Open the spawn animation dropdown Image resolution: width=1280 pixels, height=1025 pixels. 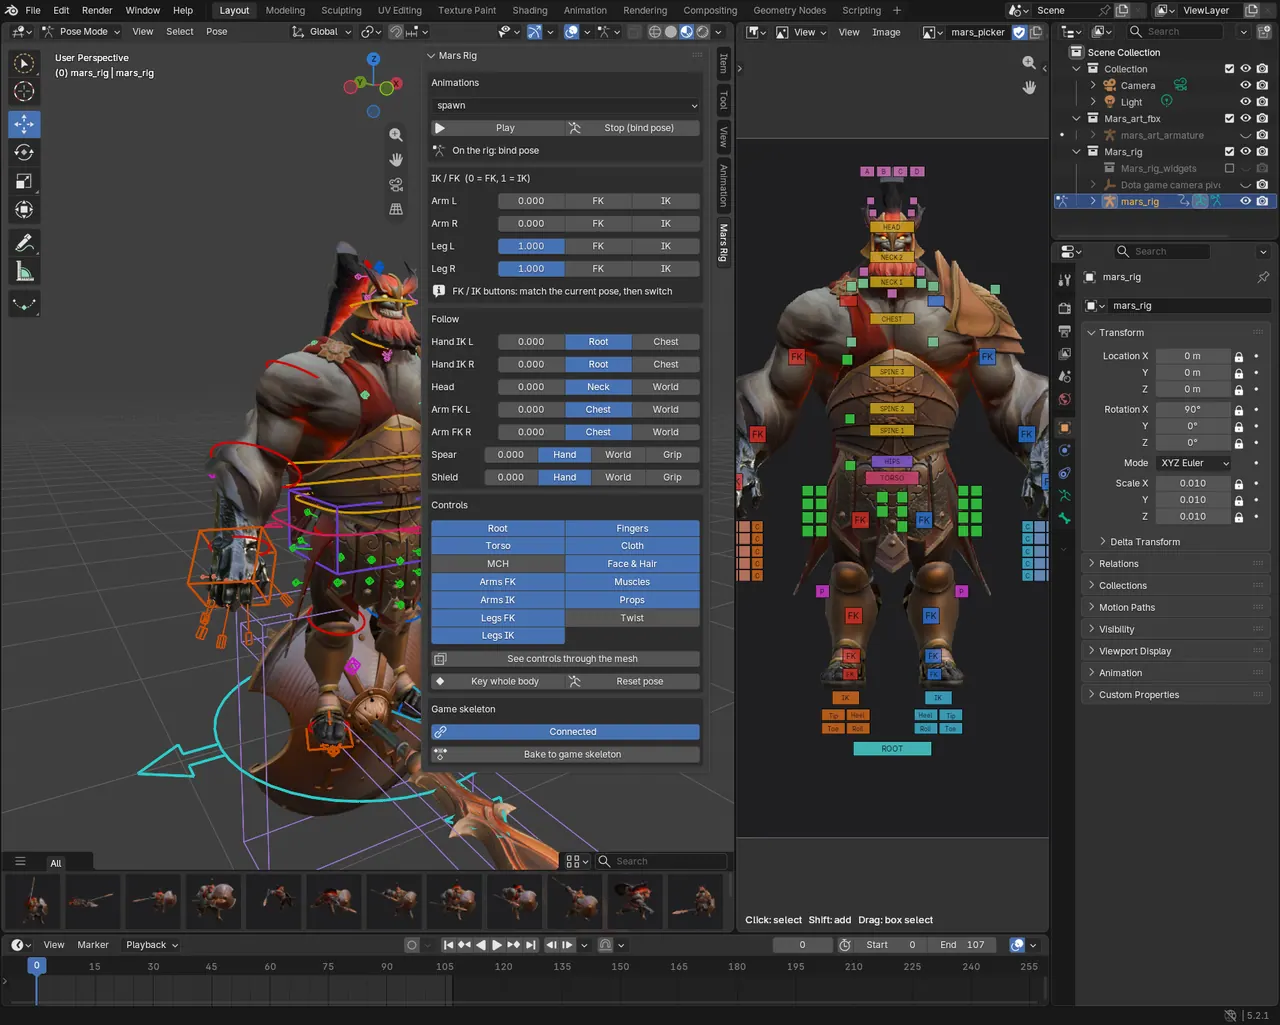coord(565,105)
